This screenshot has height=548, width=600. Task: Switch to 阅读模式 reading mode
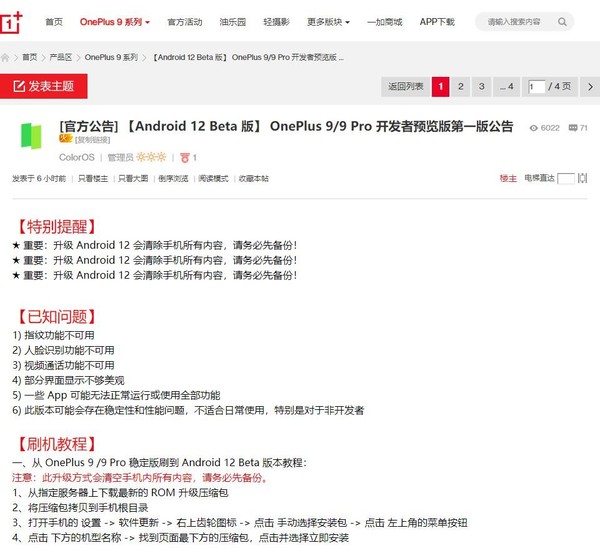coord(213,178)
